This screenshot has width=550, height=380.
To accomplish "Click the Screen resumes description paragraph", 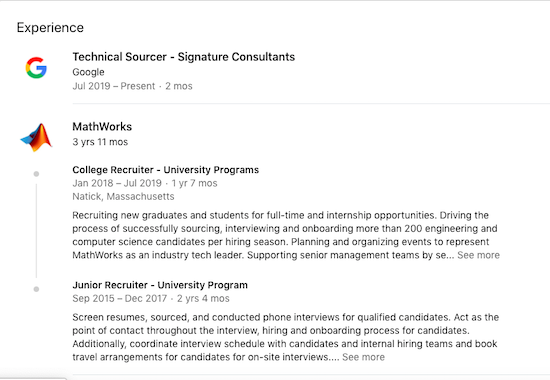I will (286, 337).
